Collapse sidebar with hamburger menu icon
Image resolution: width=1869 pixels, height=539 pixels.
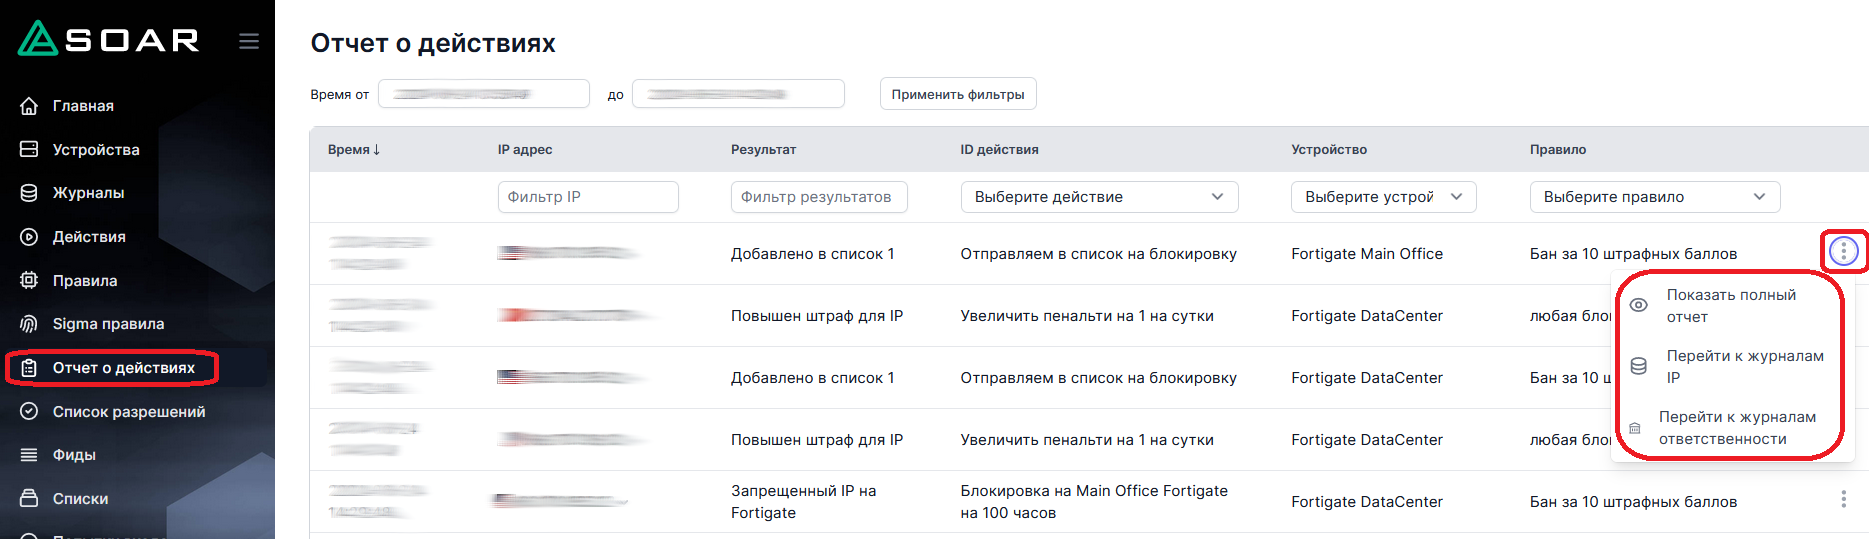coord(249,41)
